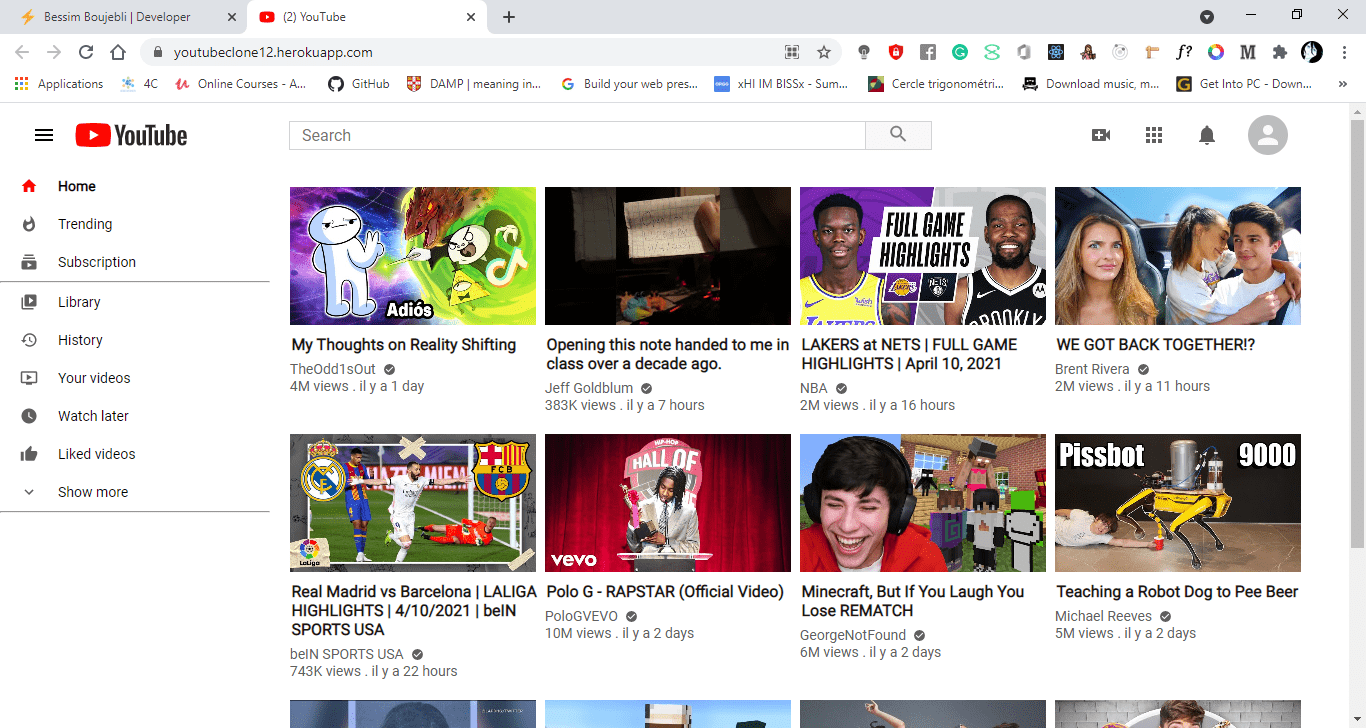
Task: Open the Pissbot 9000 robot dog thumbnail
Action: (1178, 503)
